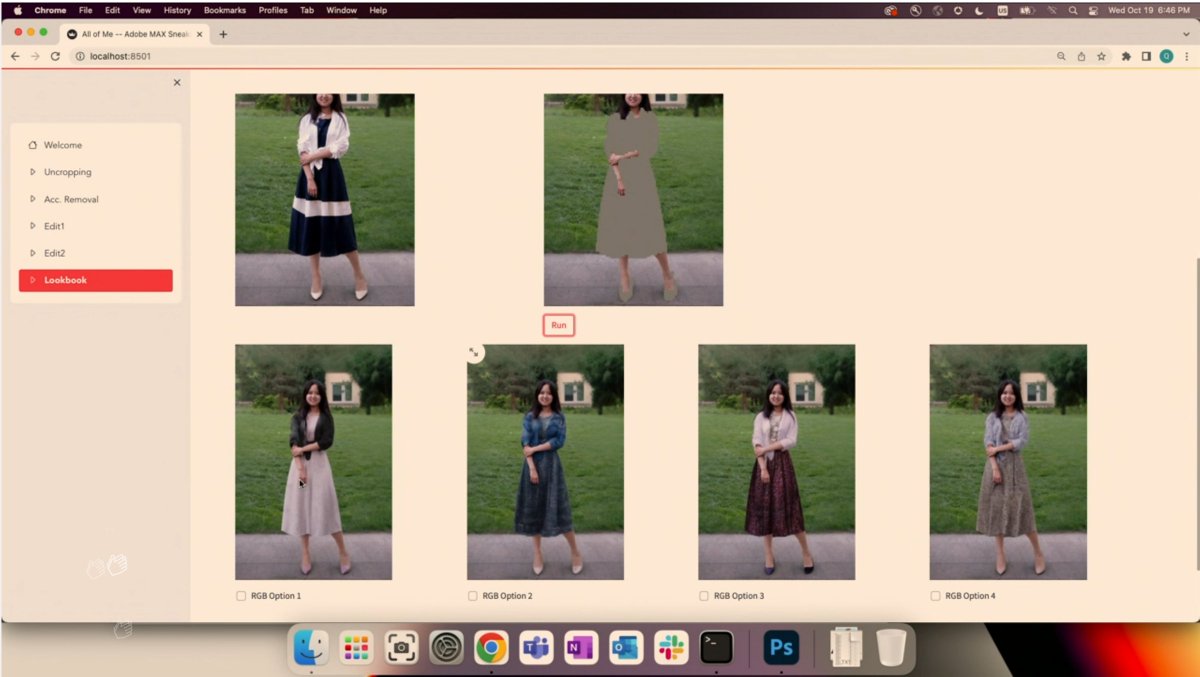Open the tab search chevron dropdown
Viewport: 1200px width, 677px height.
(1186, 34)
